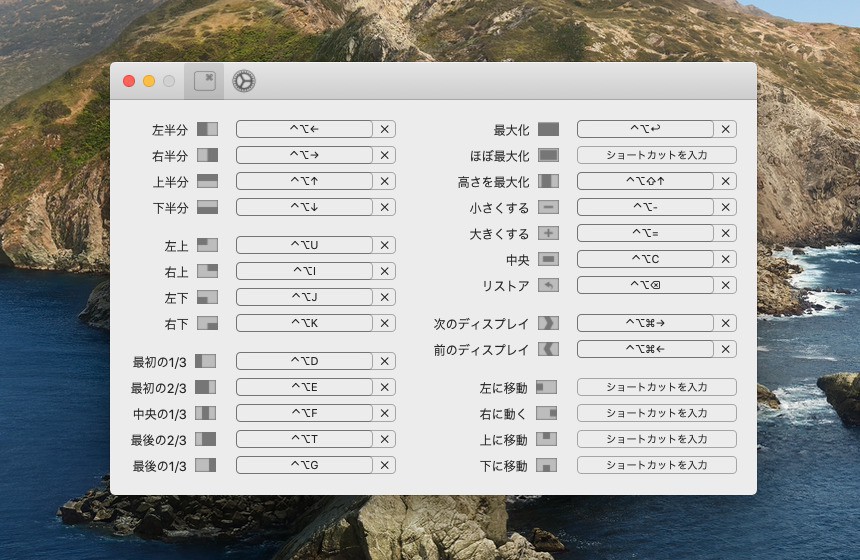860x560 pixels.
Task: Click the 最初の1/3 shortcut field
Action: 304,361
